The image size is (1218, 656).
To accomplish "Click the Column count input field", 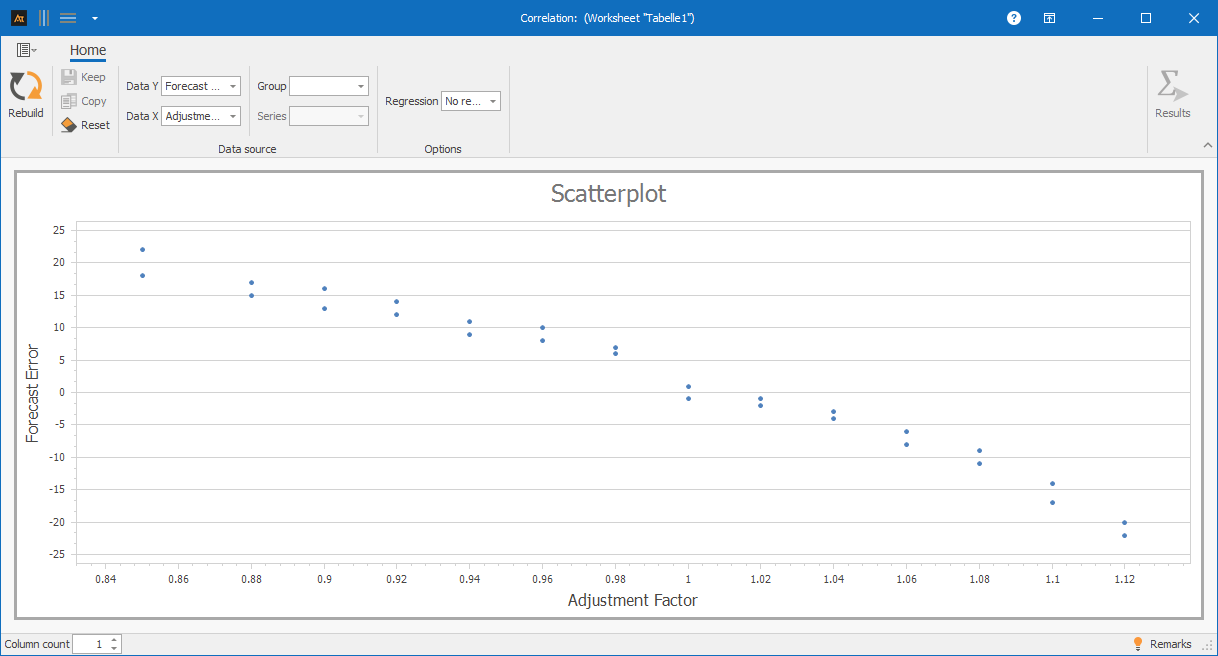I will tap(90, 644).
